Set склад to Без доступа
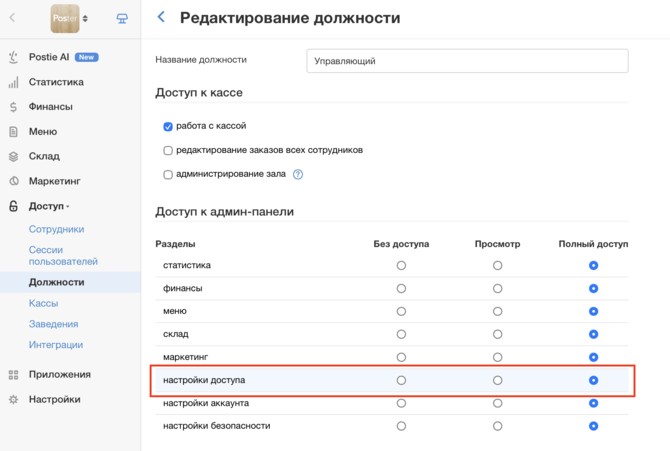 (x=401, y=334)
